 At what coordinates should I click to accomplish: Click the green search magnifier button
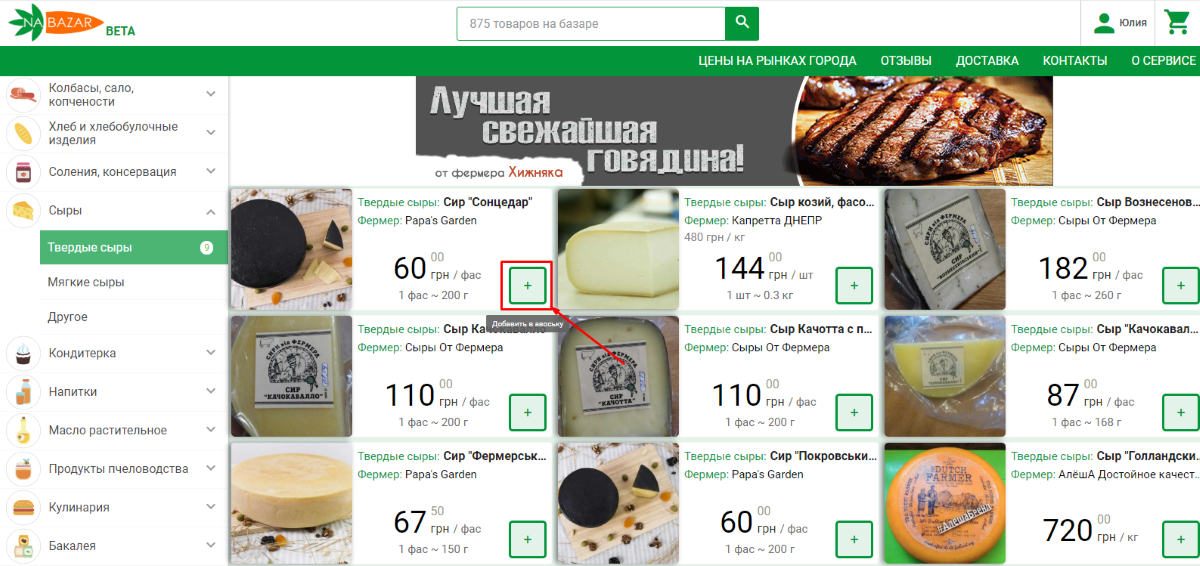coord(742,24)
